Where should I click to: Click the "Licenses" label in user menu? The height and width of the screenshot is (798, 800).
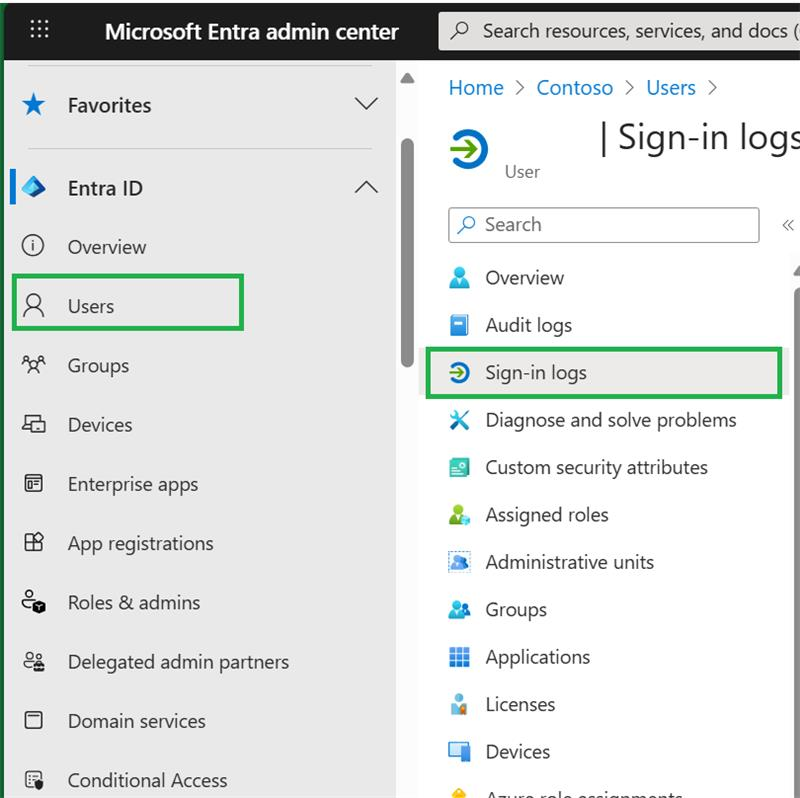coord(520,704)
